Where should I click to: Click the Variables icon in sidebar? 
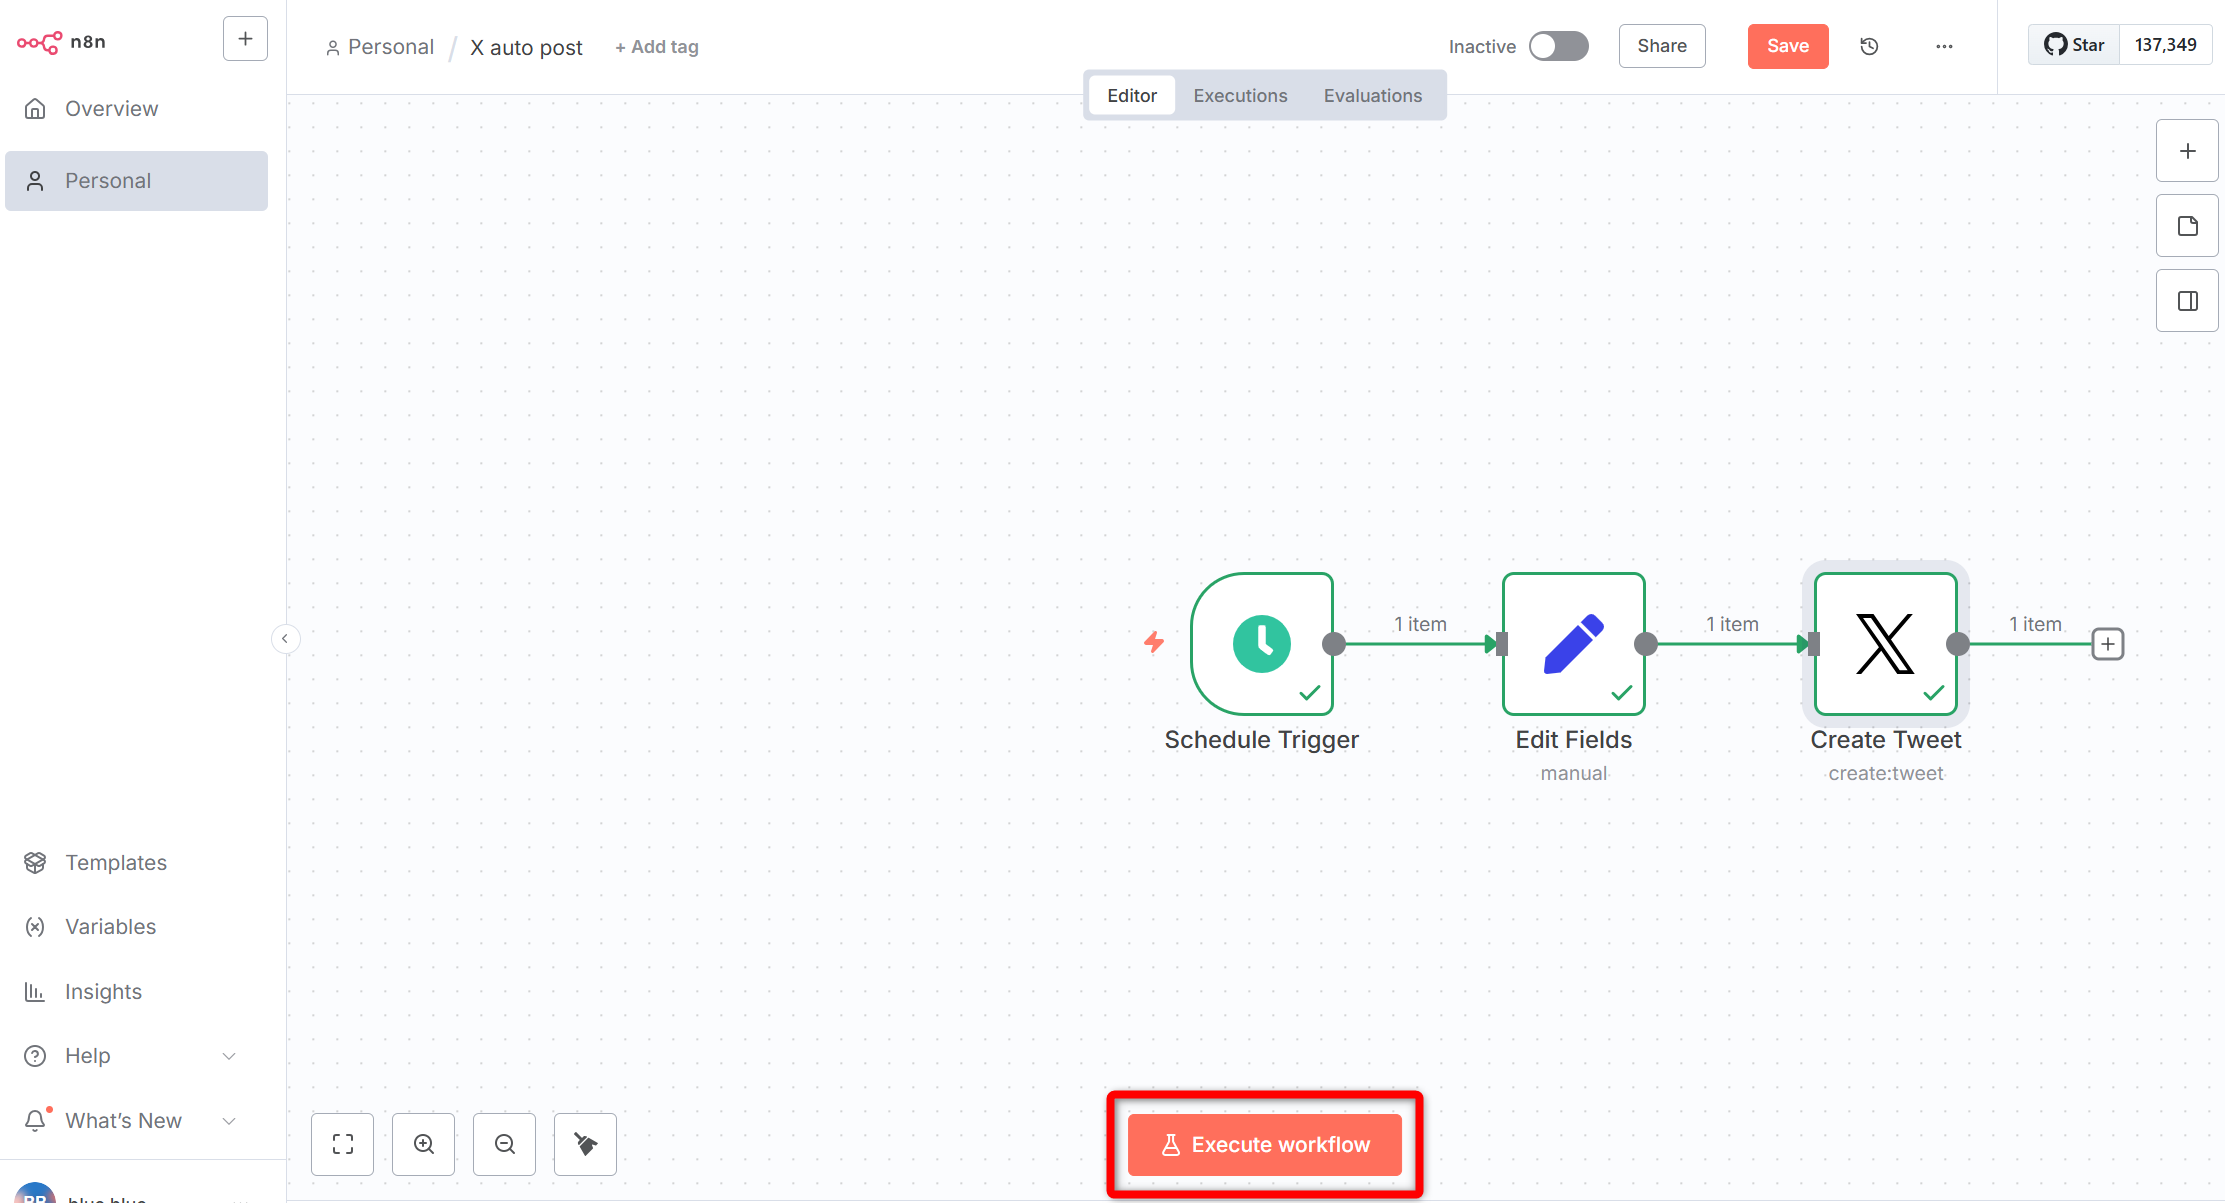click(x=35, y=927)
